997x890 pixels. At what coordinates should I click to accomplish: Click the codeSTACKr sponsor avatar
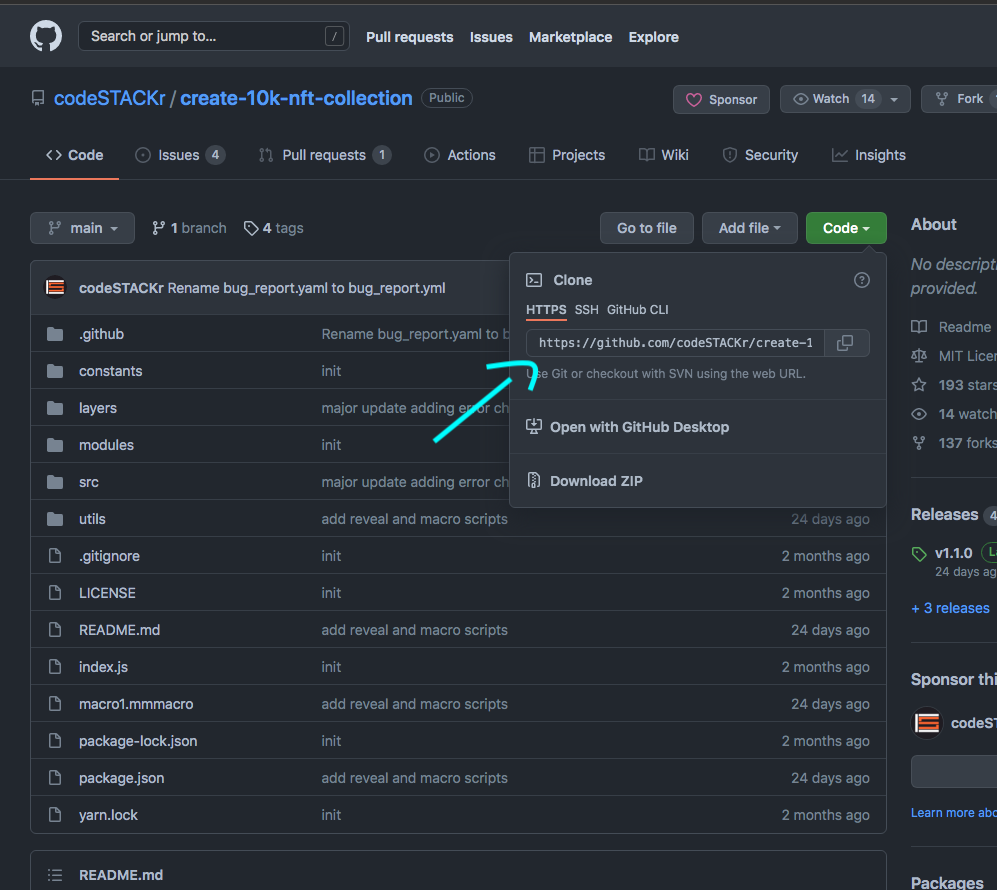(927, 723)
